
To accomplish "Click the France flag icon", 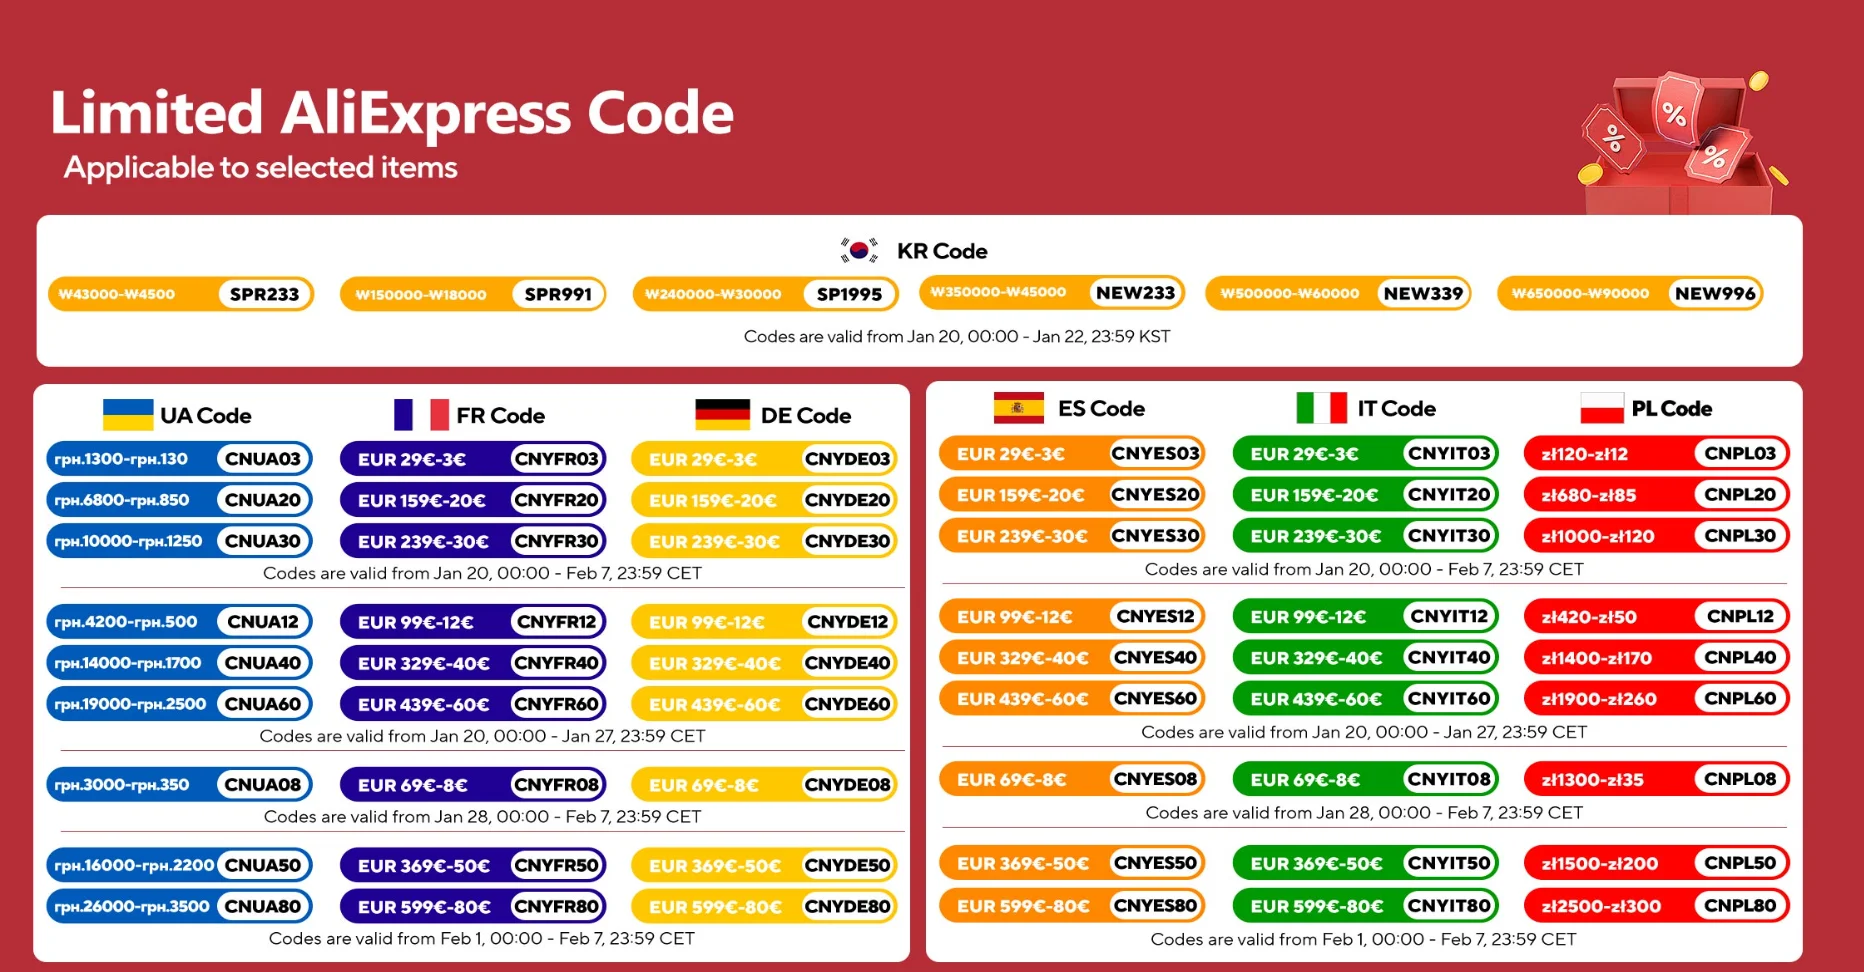I will [421, 415].
